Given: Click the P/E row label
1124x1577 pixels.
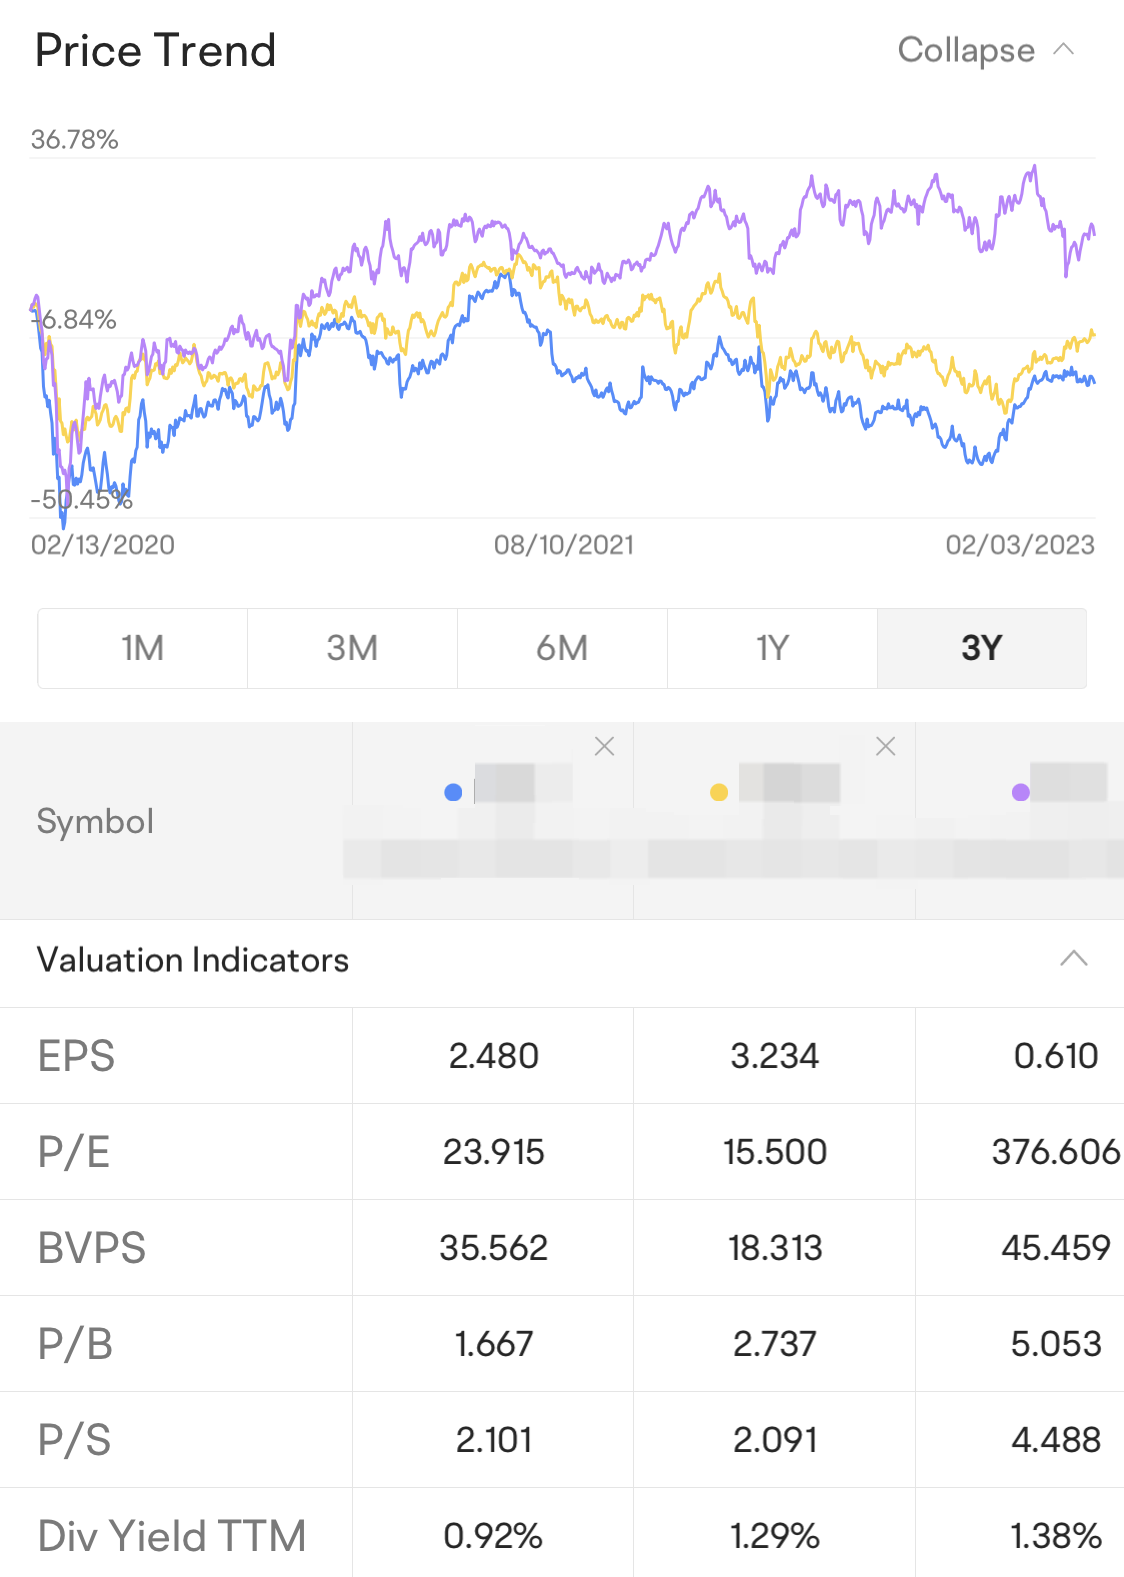Looking at the screenshot, I should click(74, 1152).
